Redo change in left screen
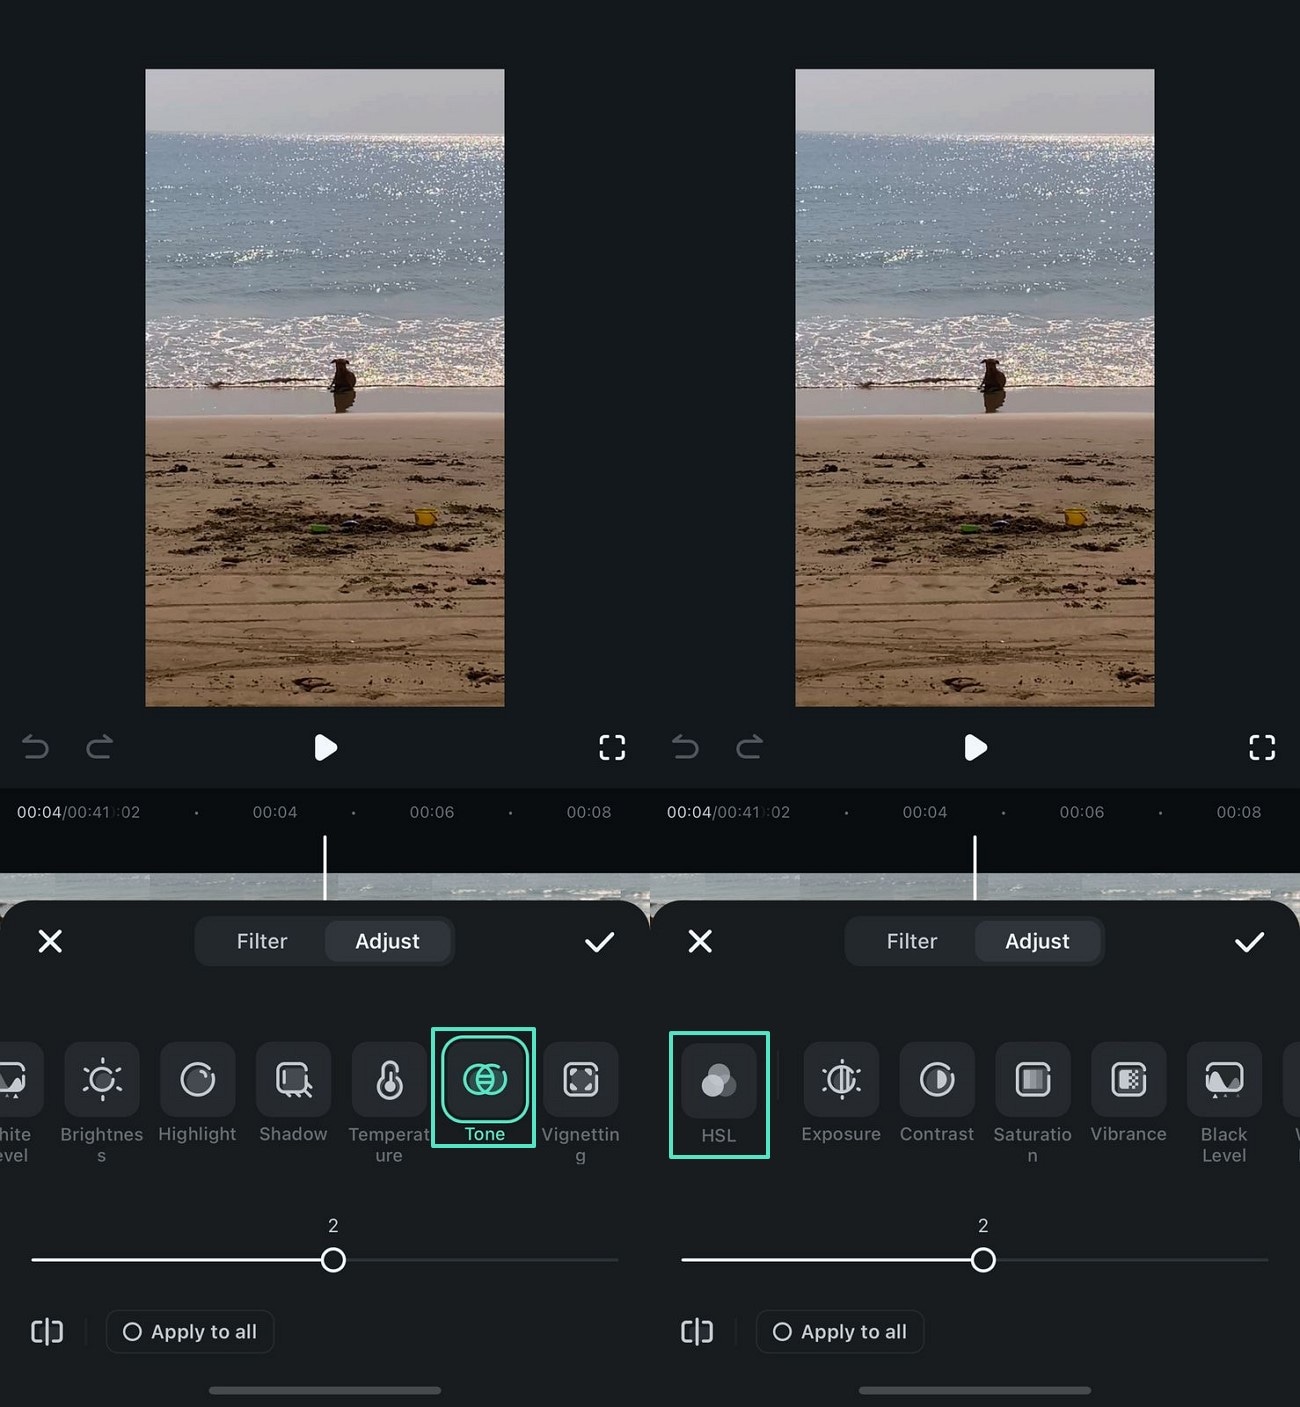 (x=99, y=747)
